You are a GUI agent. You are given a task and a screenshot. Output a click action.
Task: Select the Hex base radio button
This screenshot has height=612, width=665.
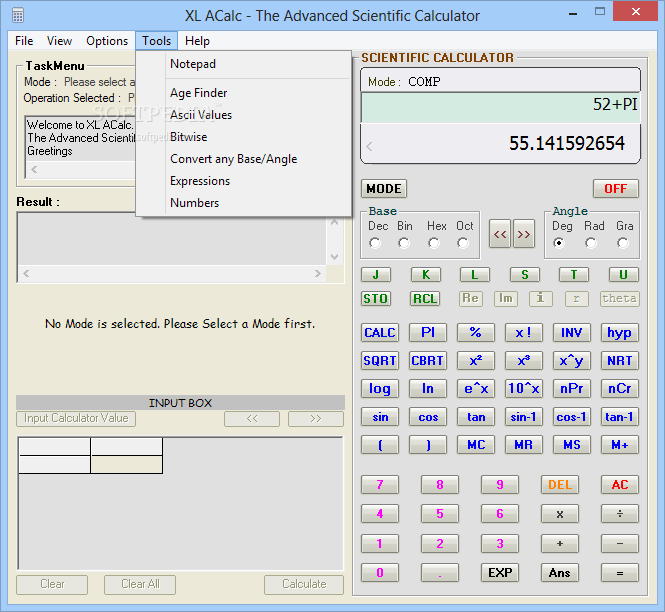(434, 243)
